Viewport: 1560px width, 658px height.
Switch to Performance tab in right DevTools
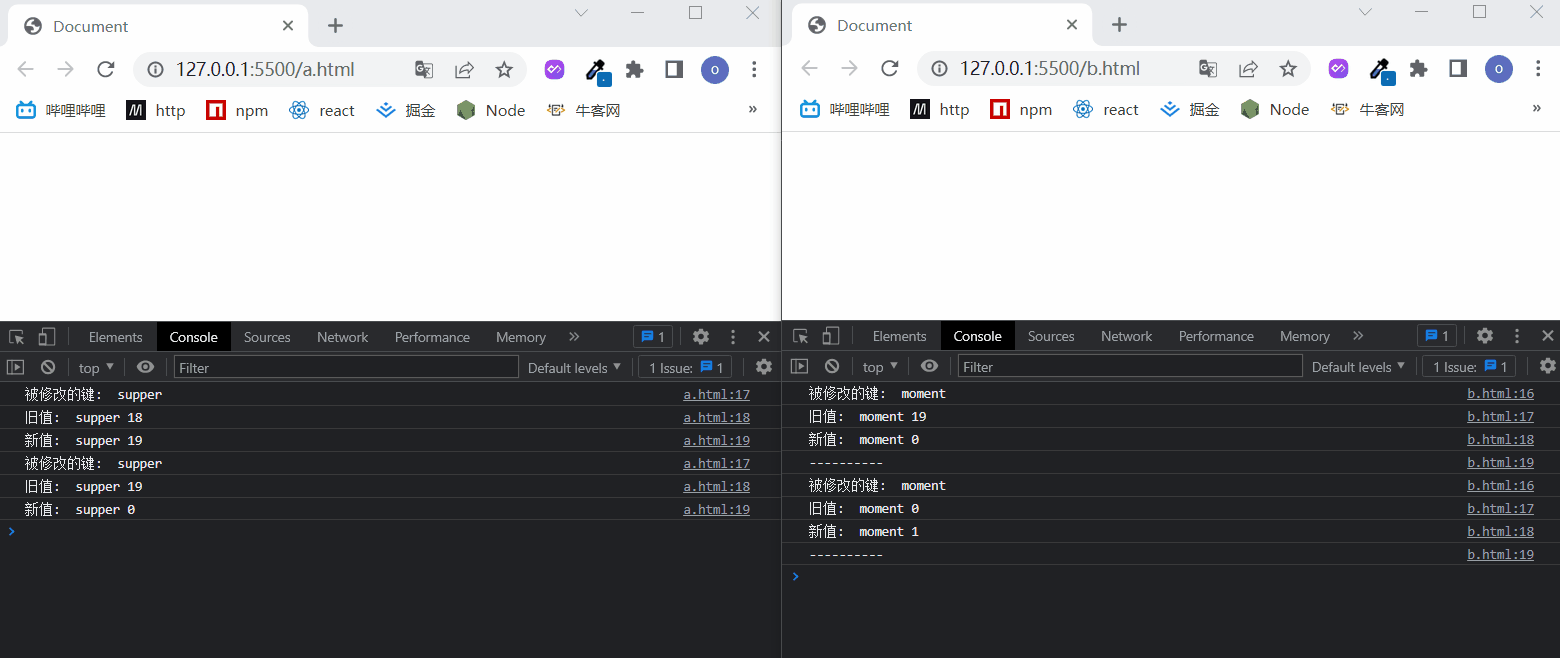pos(1216,336)
